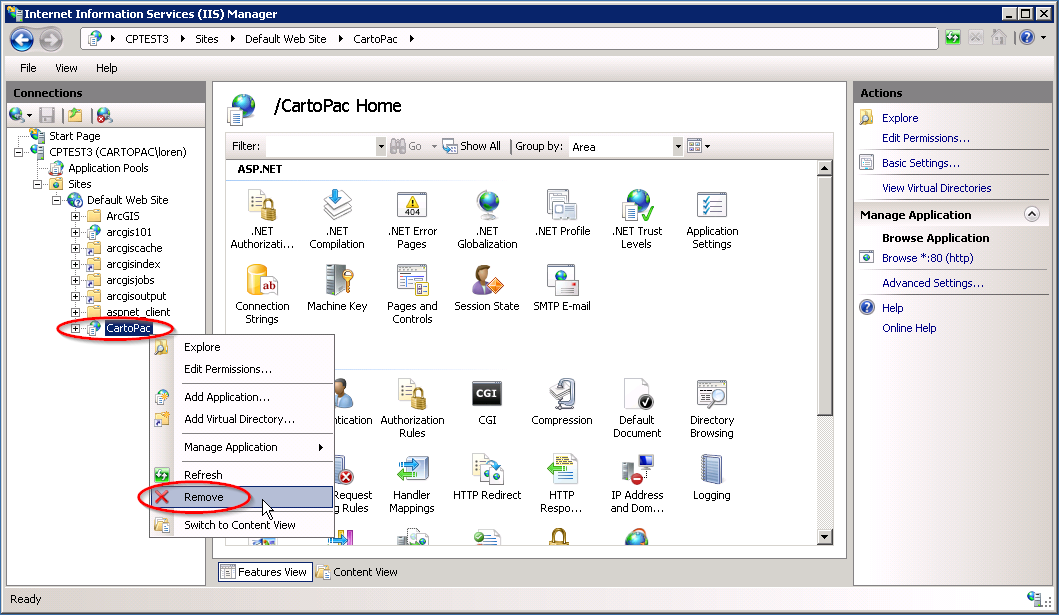
Task: Open the Manage Application submenu
Action: click(x=242, y=448)
